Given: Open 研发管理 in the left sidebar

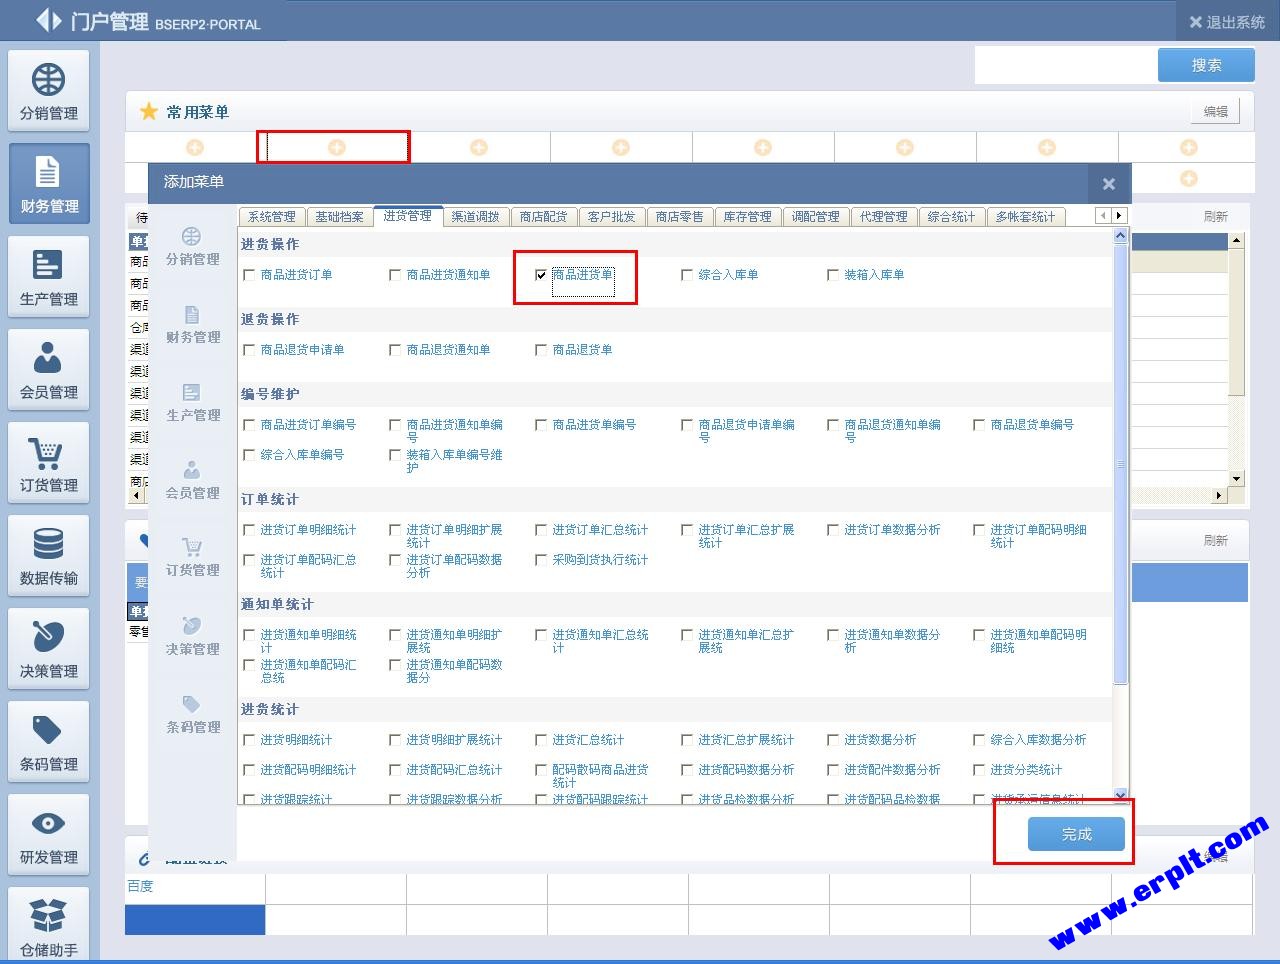Looking at the screenshot, I should (x=49, y=835).
